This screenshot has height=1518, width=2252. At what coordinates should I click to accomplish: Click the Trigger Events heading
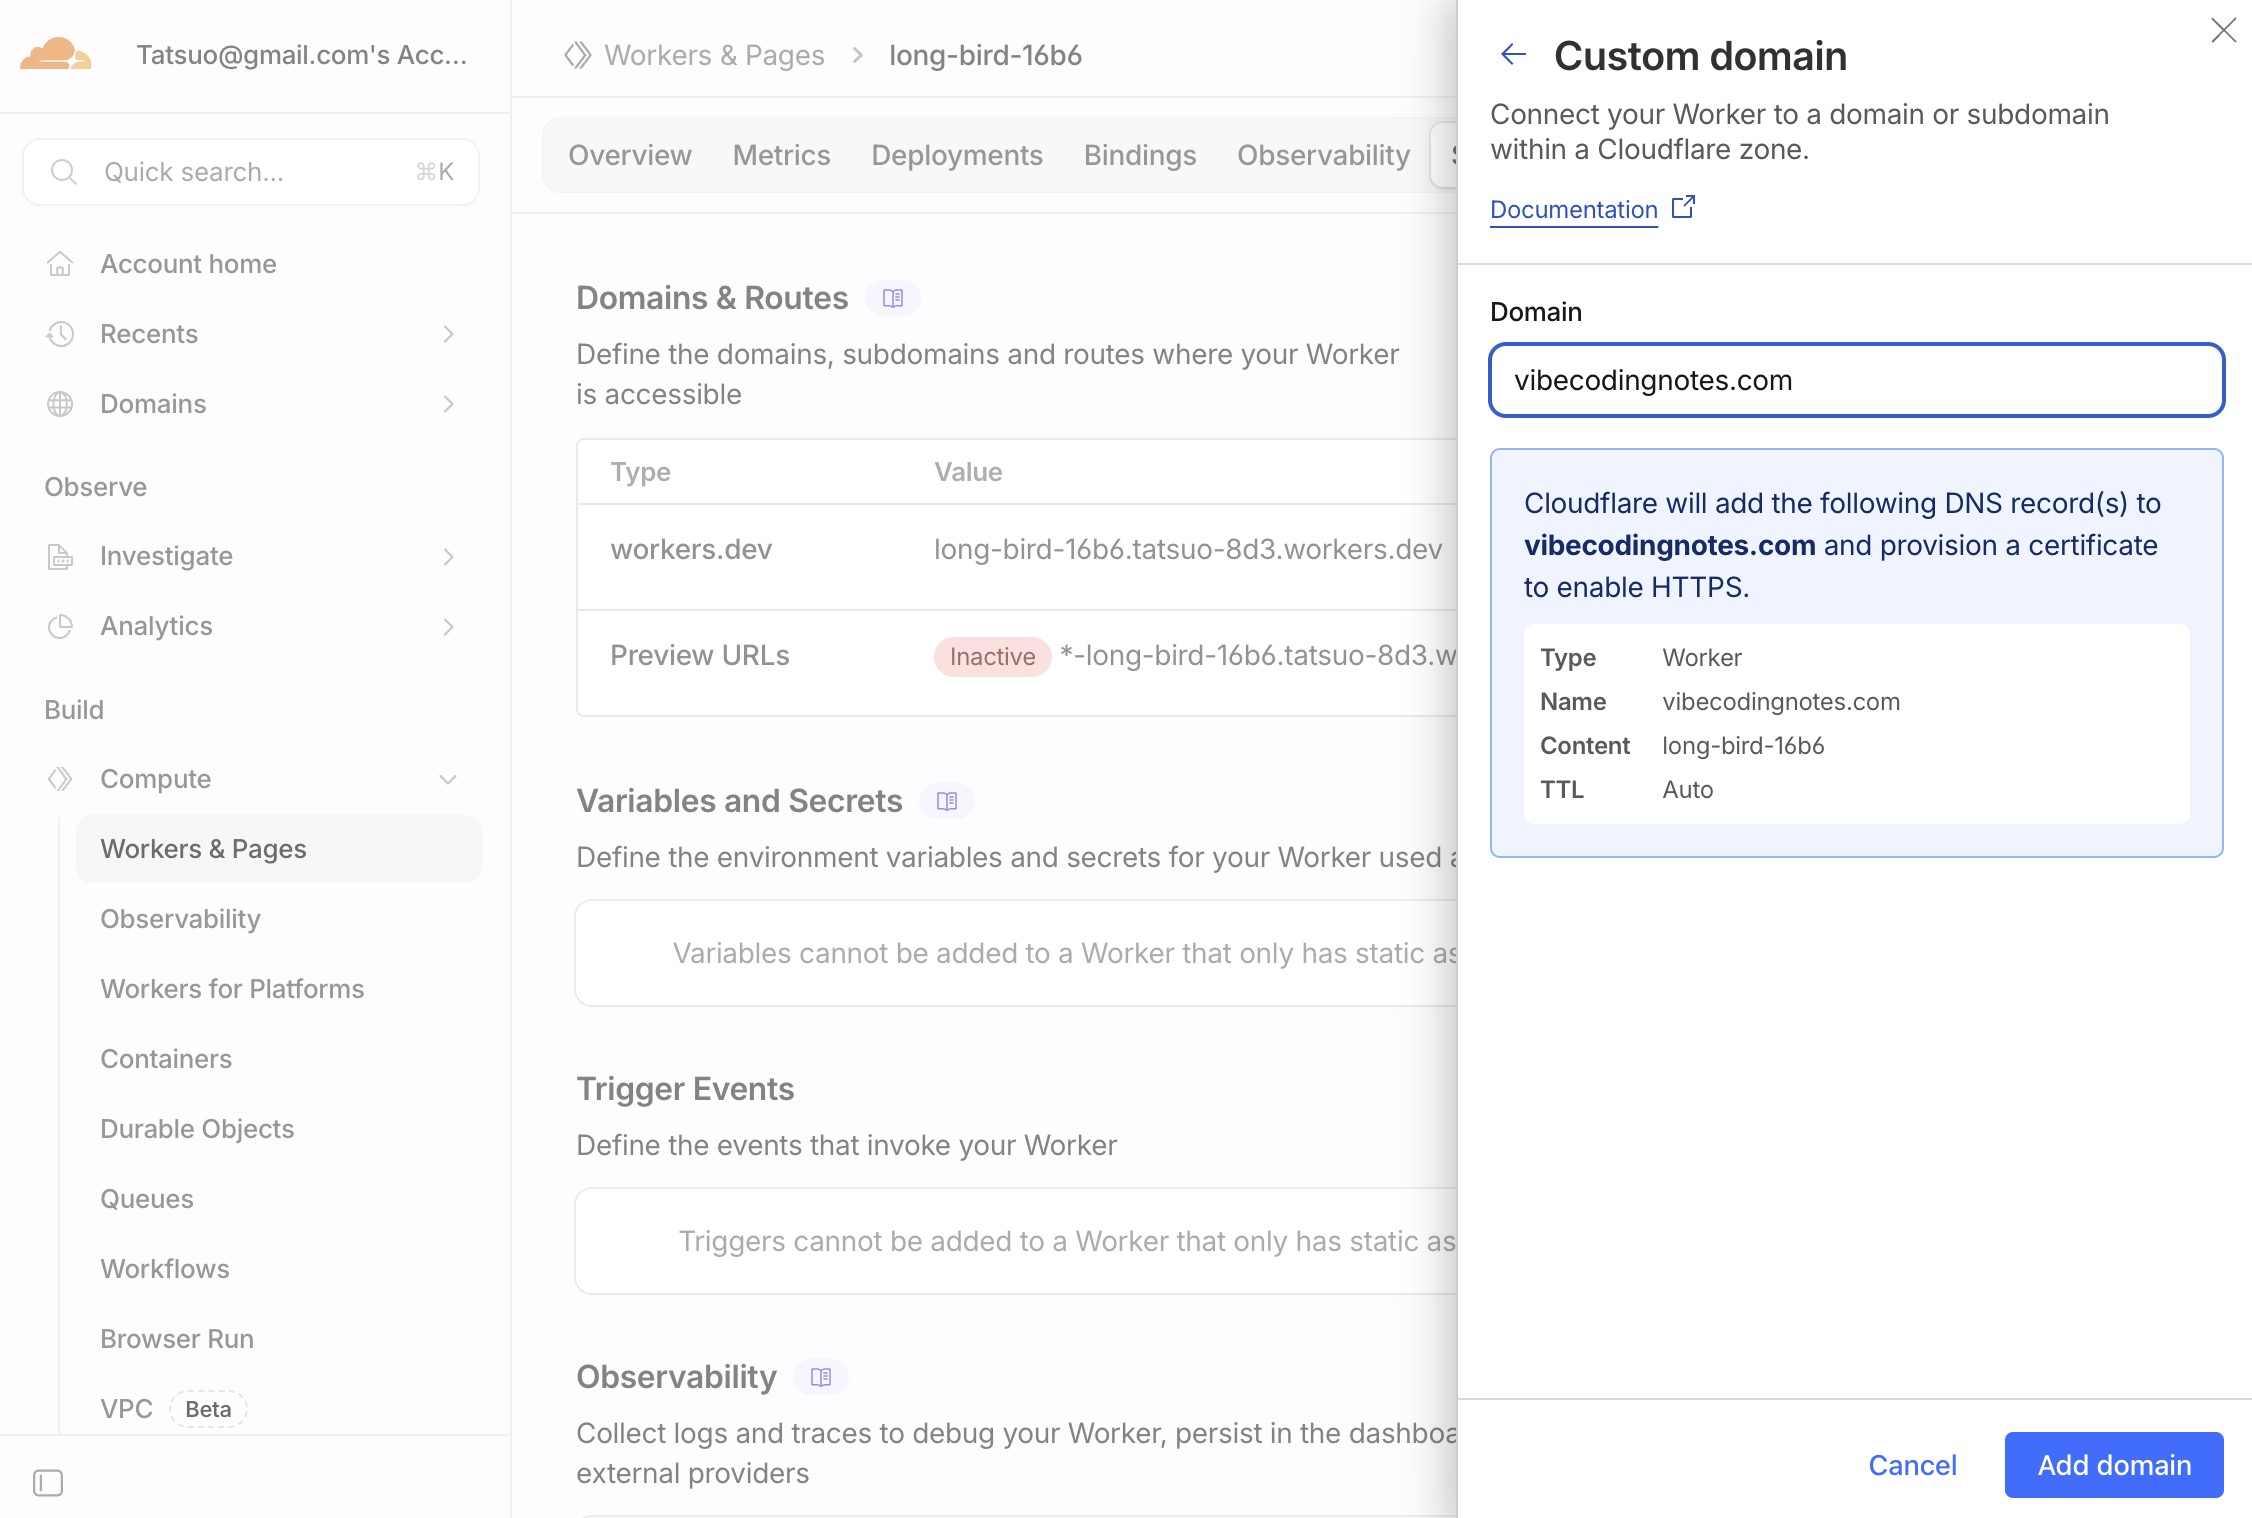click(x=685, y=1089)
